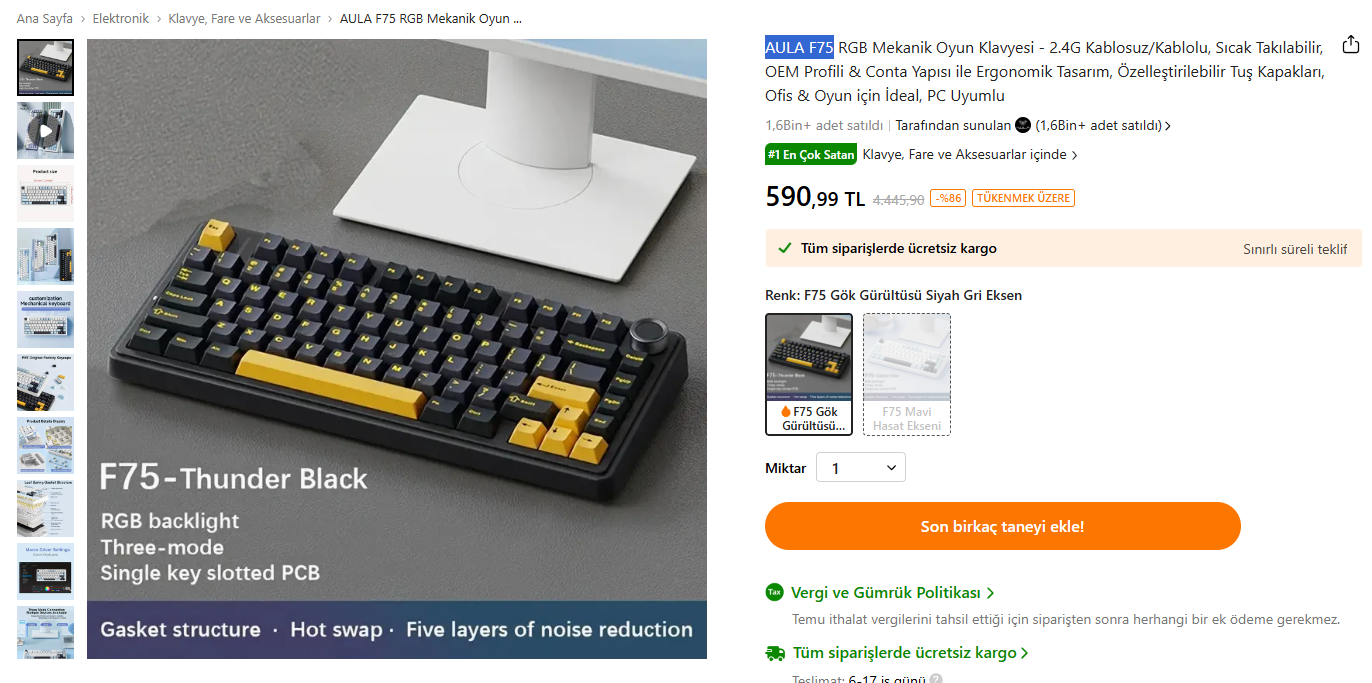
Task: Select F75 Mavi Hasat Ekseni color option
Action: tap(907, 374)
